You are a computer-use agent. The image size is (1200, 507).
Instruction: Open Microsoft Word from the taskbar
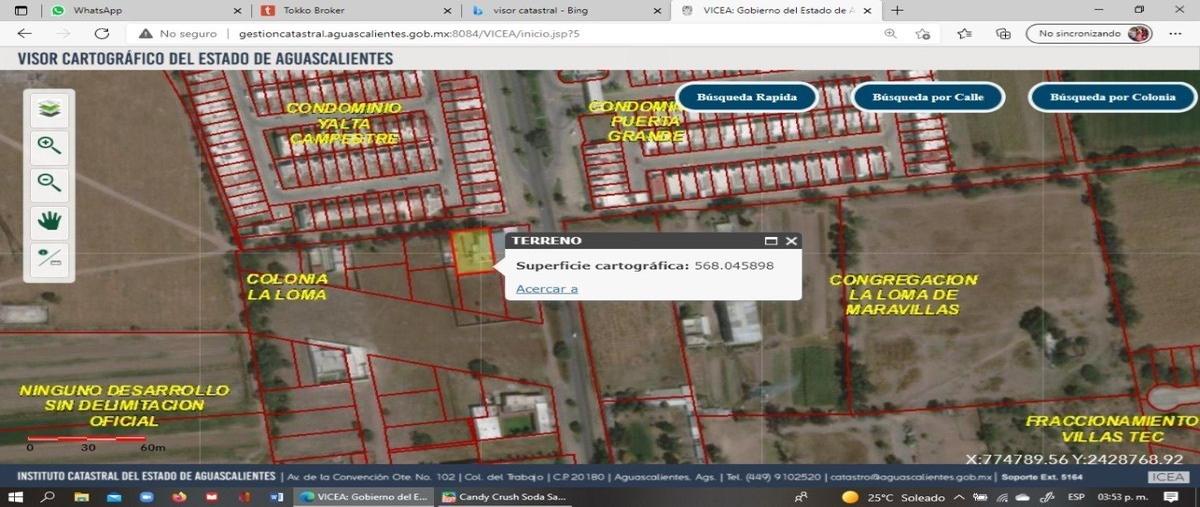click(x=278, y=497)
